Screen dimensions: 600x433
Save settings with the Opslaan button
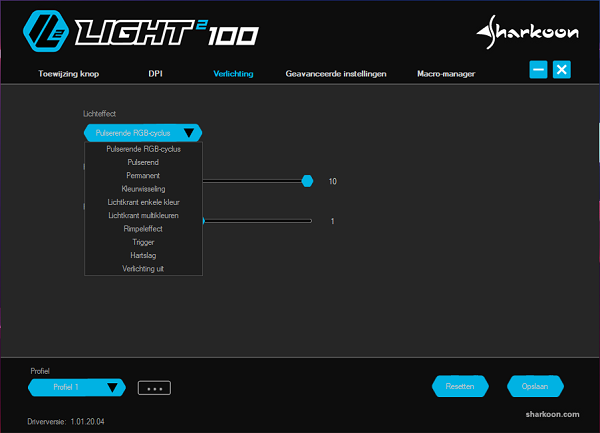coord(535,386)
